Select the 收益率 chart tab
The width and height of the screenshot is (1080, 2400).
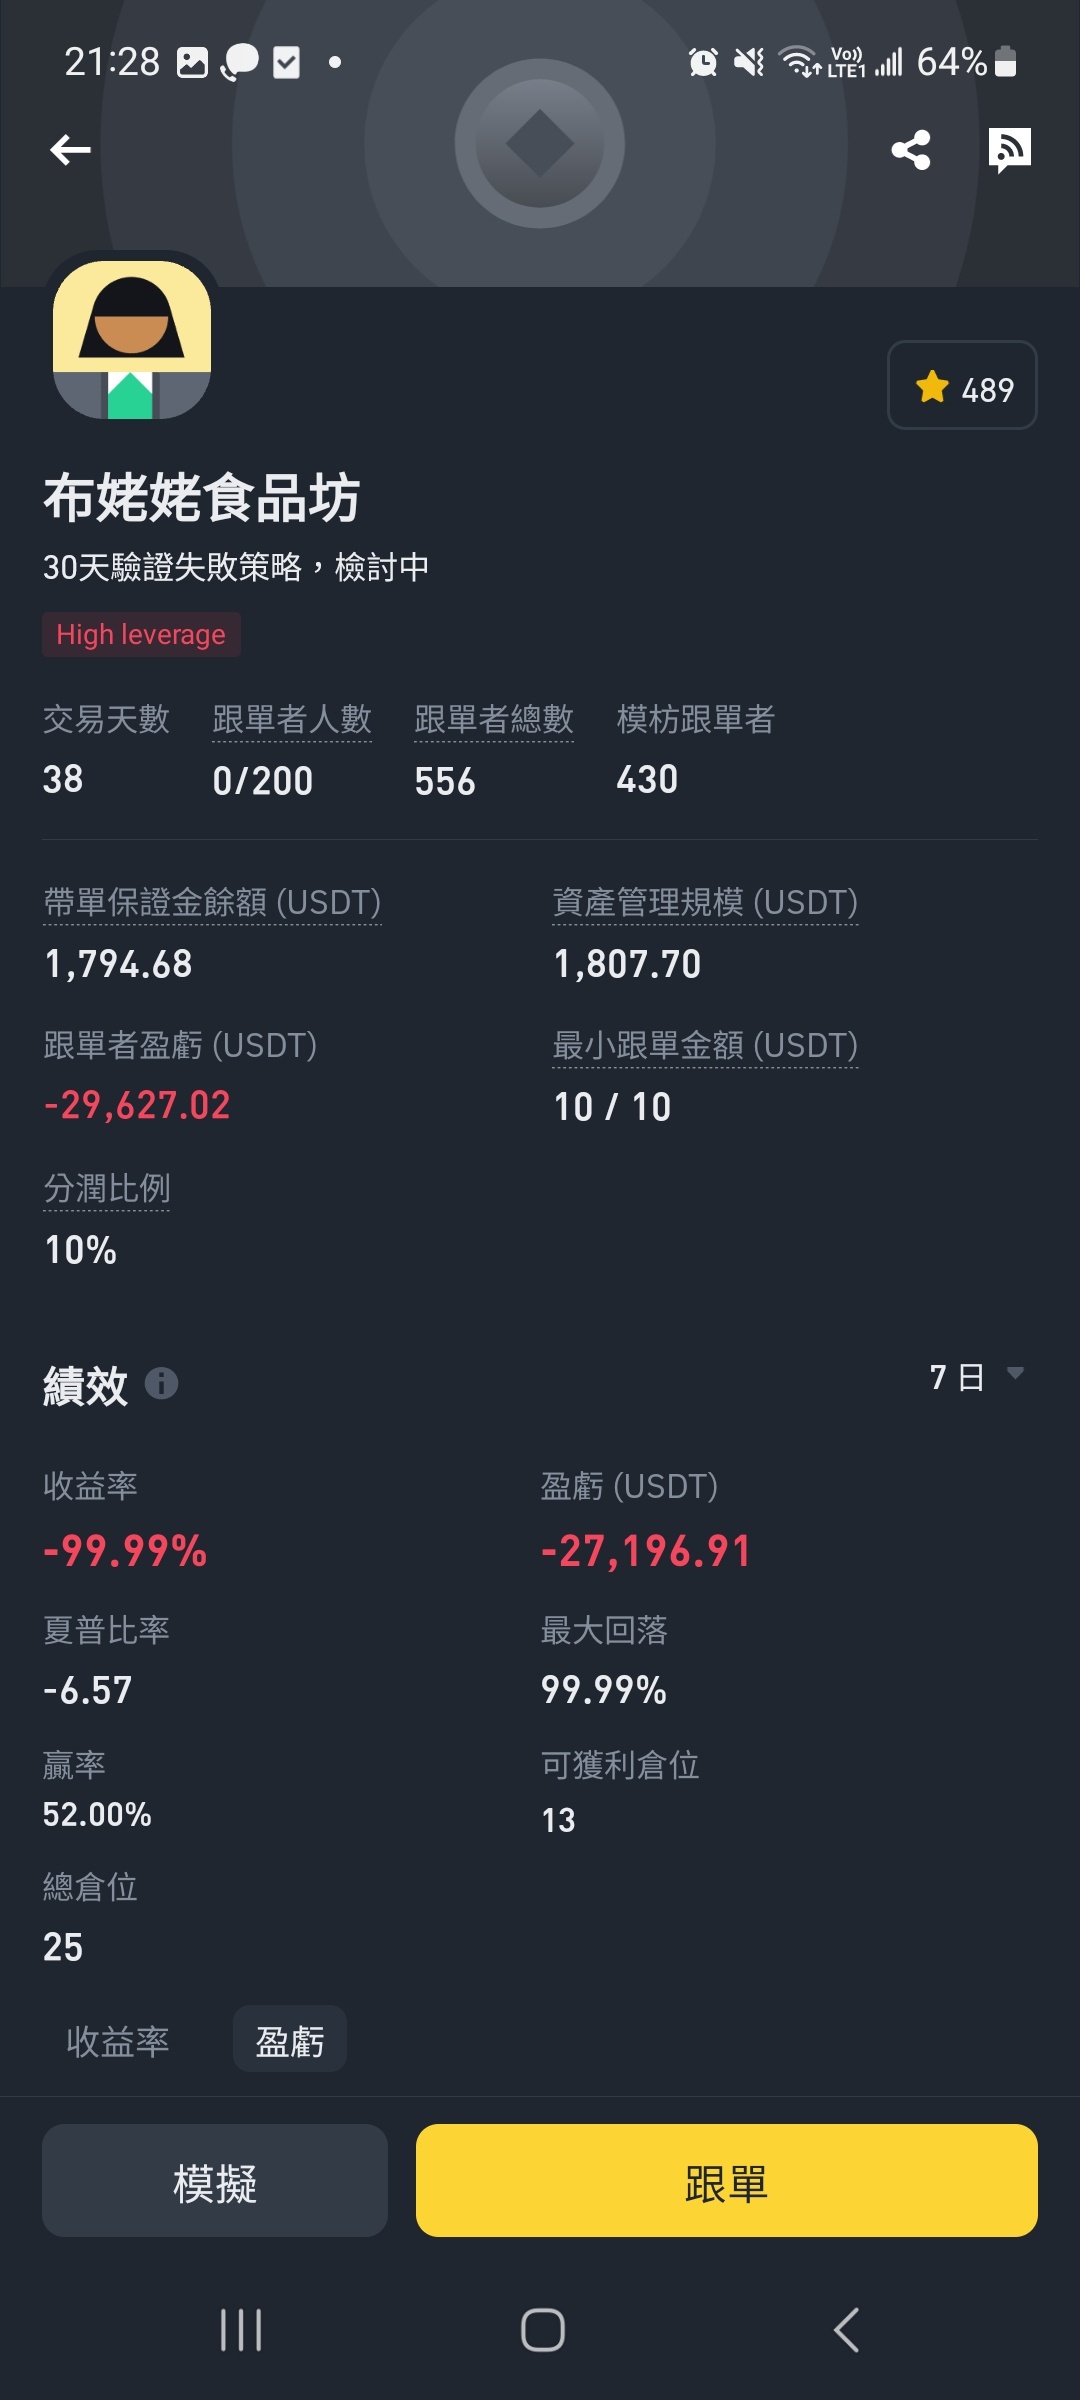(x=118, y=2040)
